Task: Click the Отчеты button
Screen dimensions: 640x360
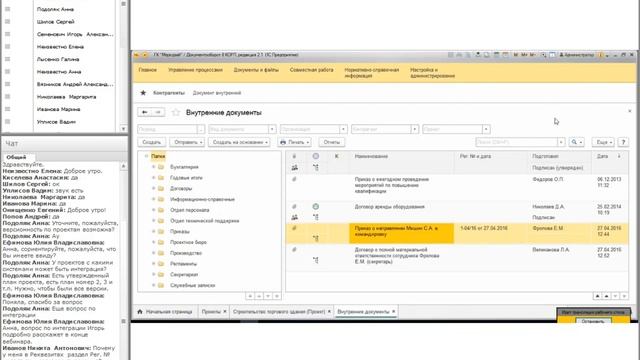Action: 331,142
